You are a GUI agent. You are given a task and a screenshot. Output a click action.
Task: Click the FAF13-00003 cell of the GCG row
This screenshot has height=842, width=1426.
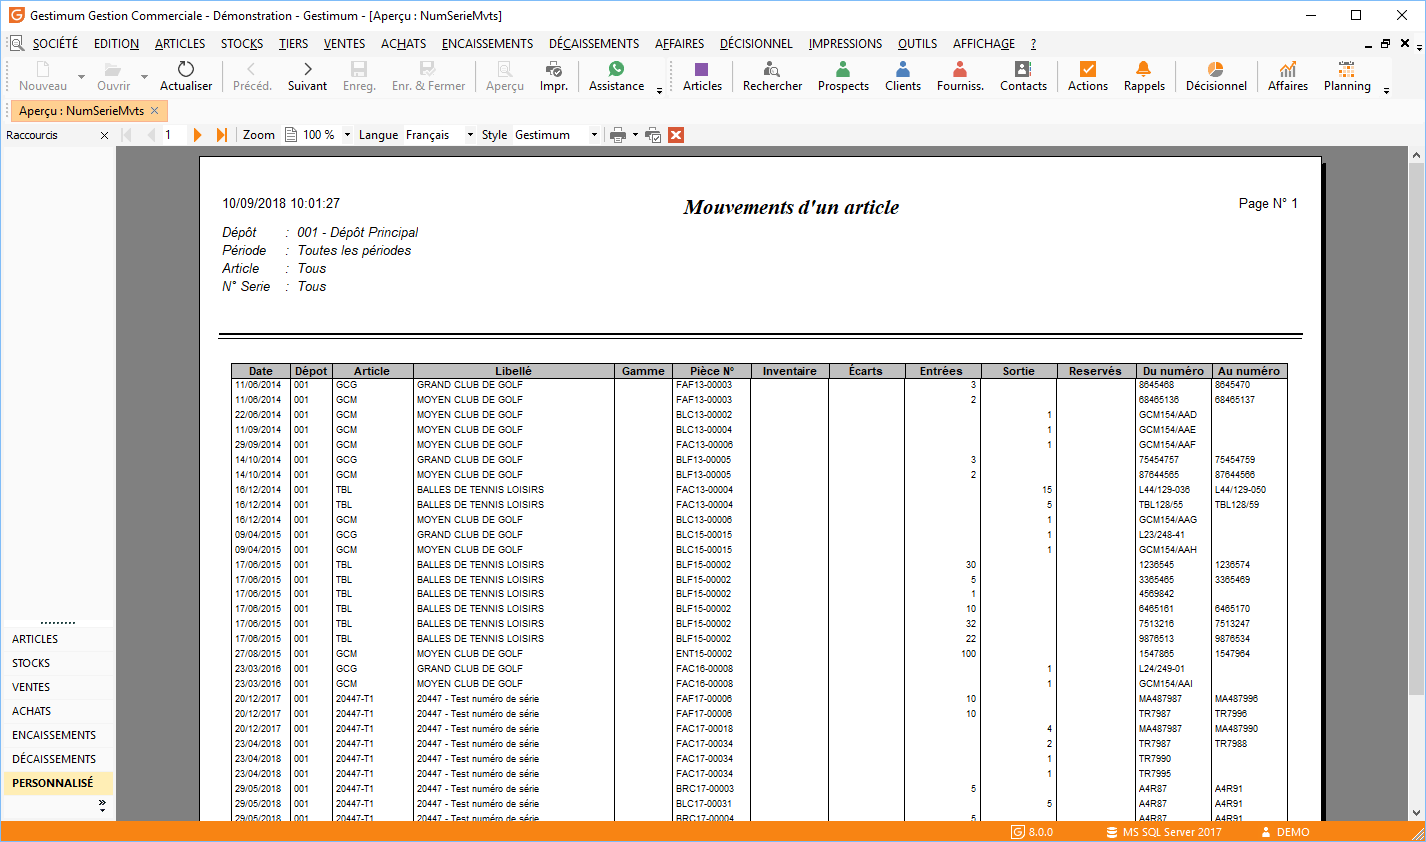pyautogui.click(x=704, y=385)
